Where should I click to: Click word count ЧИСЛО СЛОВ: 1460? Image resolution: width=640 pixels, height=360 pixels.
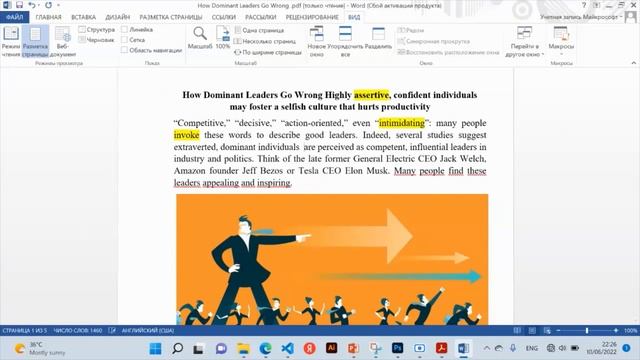(x=78, y=330)
